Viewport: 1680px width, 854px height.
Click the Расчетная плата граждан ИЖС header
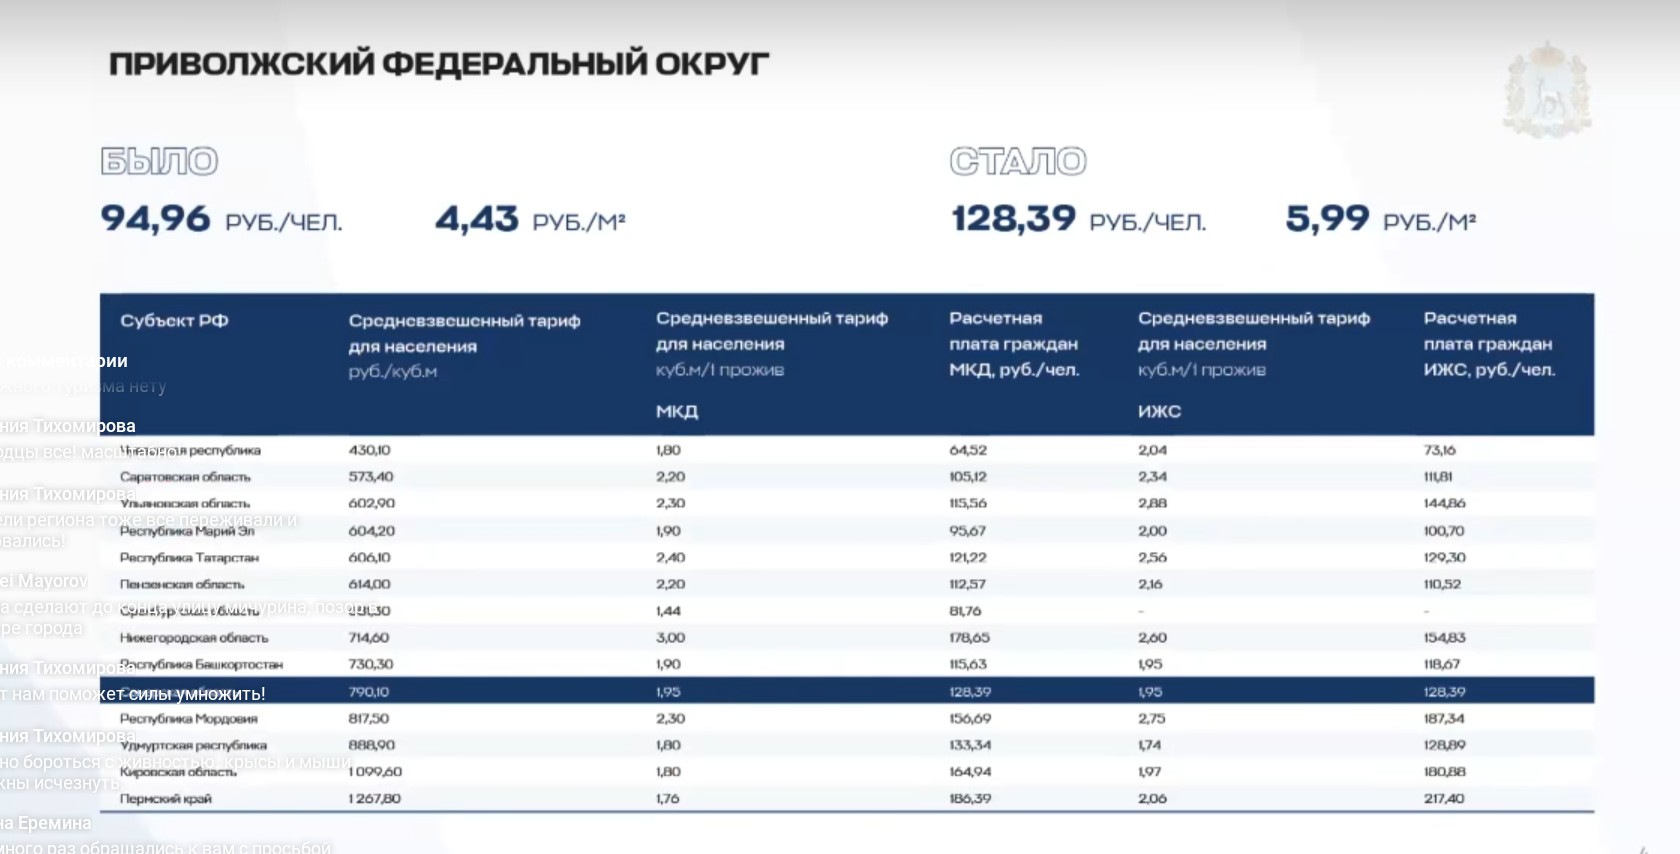[x=1489, y=344]
